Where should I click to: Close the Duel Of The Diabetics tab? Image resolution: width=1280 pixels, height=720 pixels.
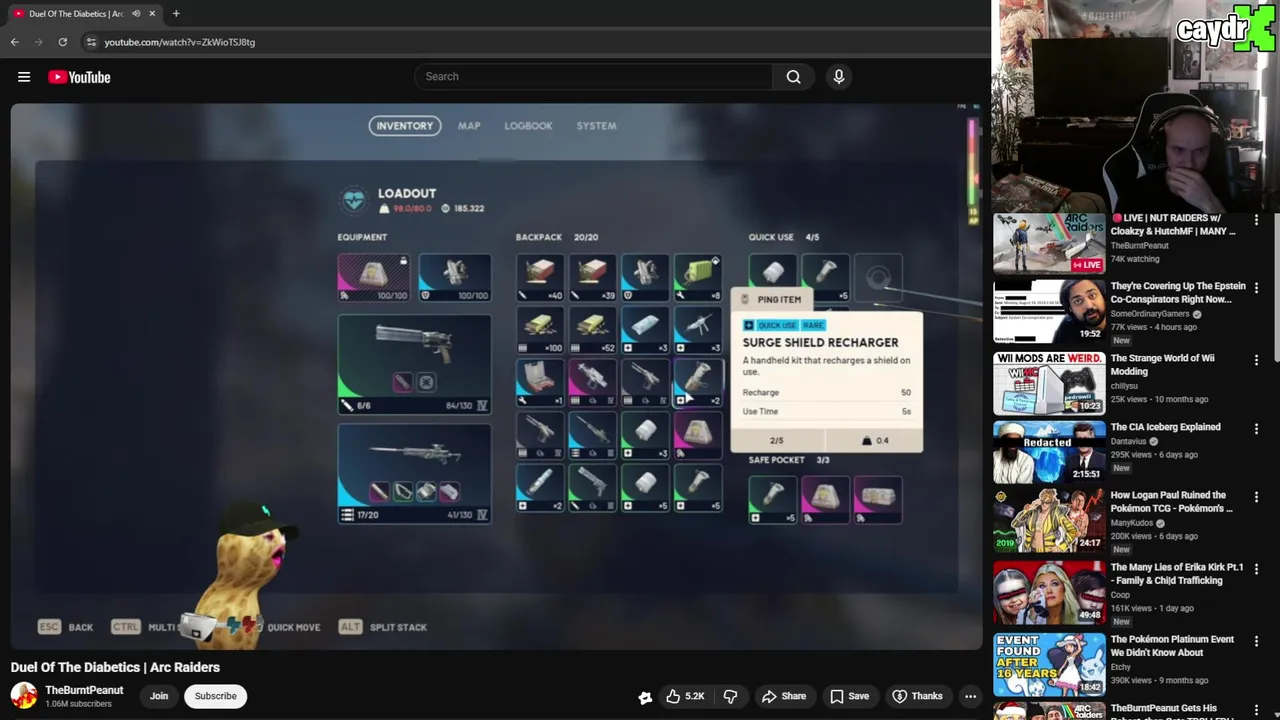click(x=152, y=14)
